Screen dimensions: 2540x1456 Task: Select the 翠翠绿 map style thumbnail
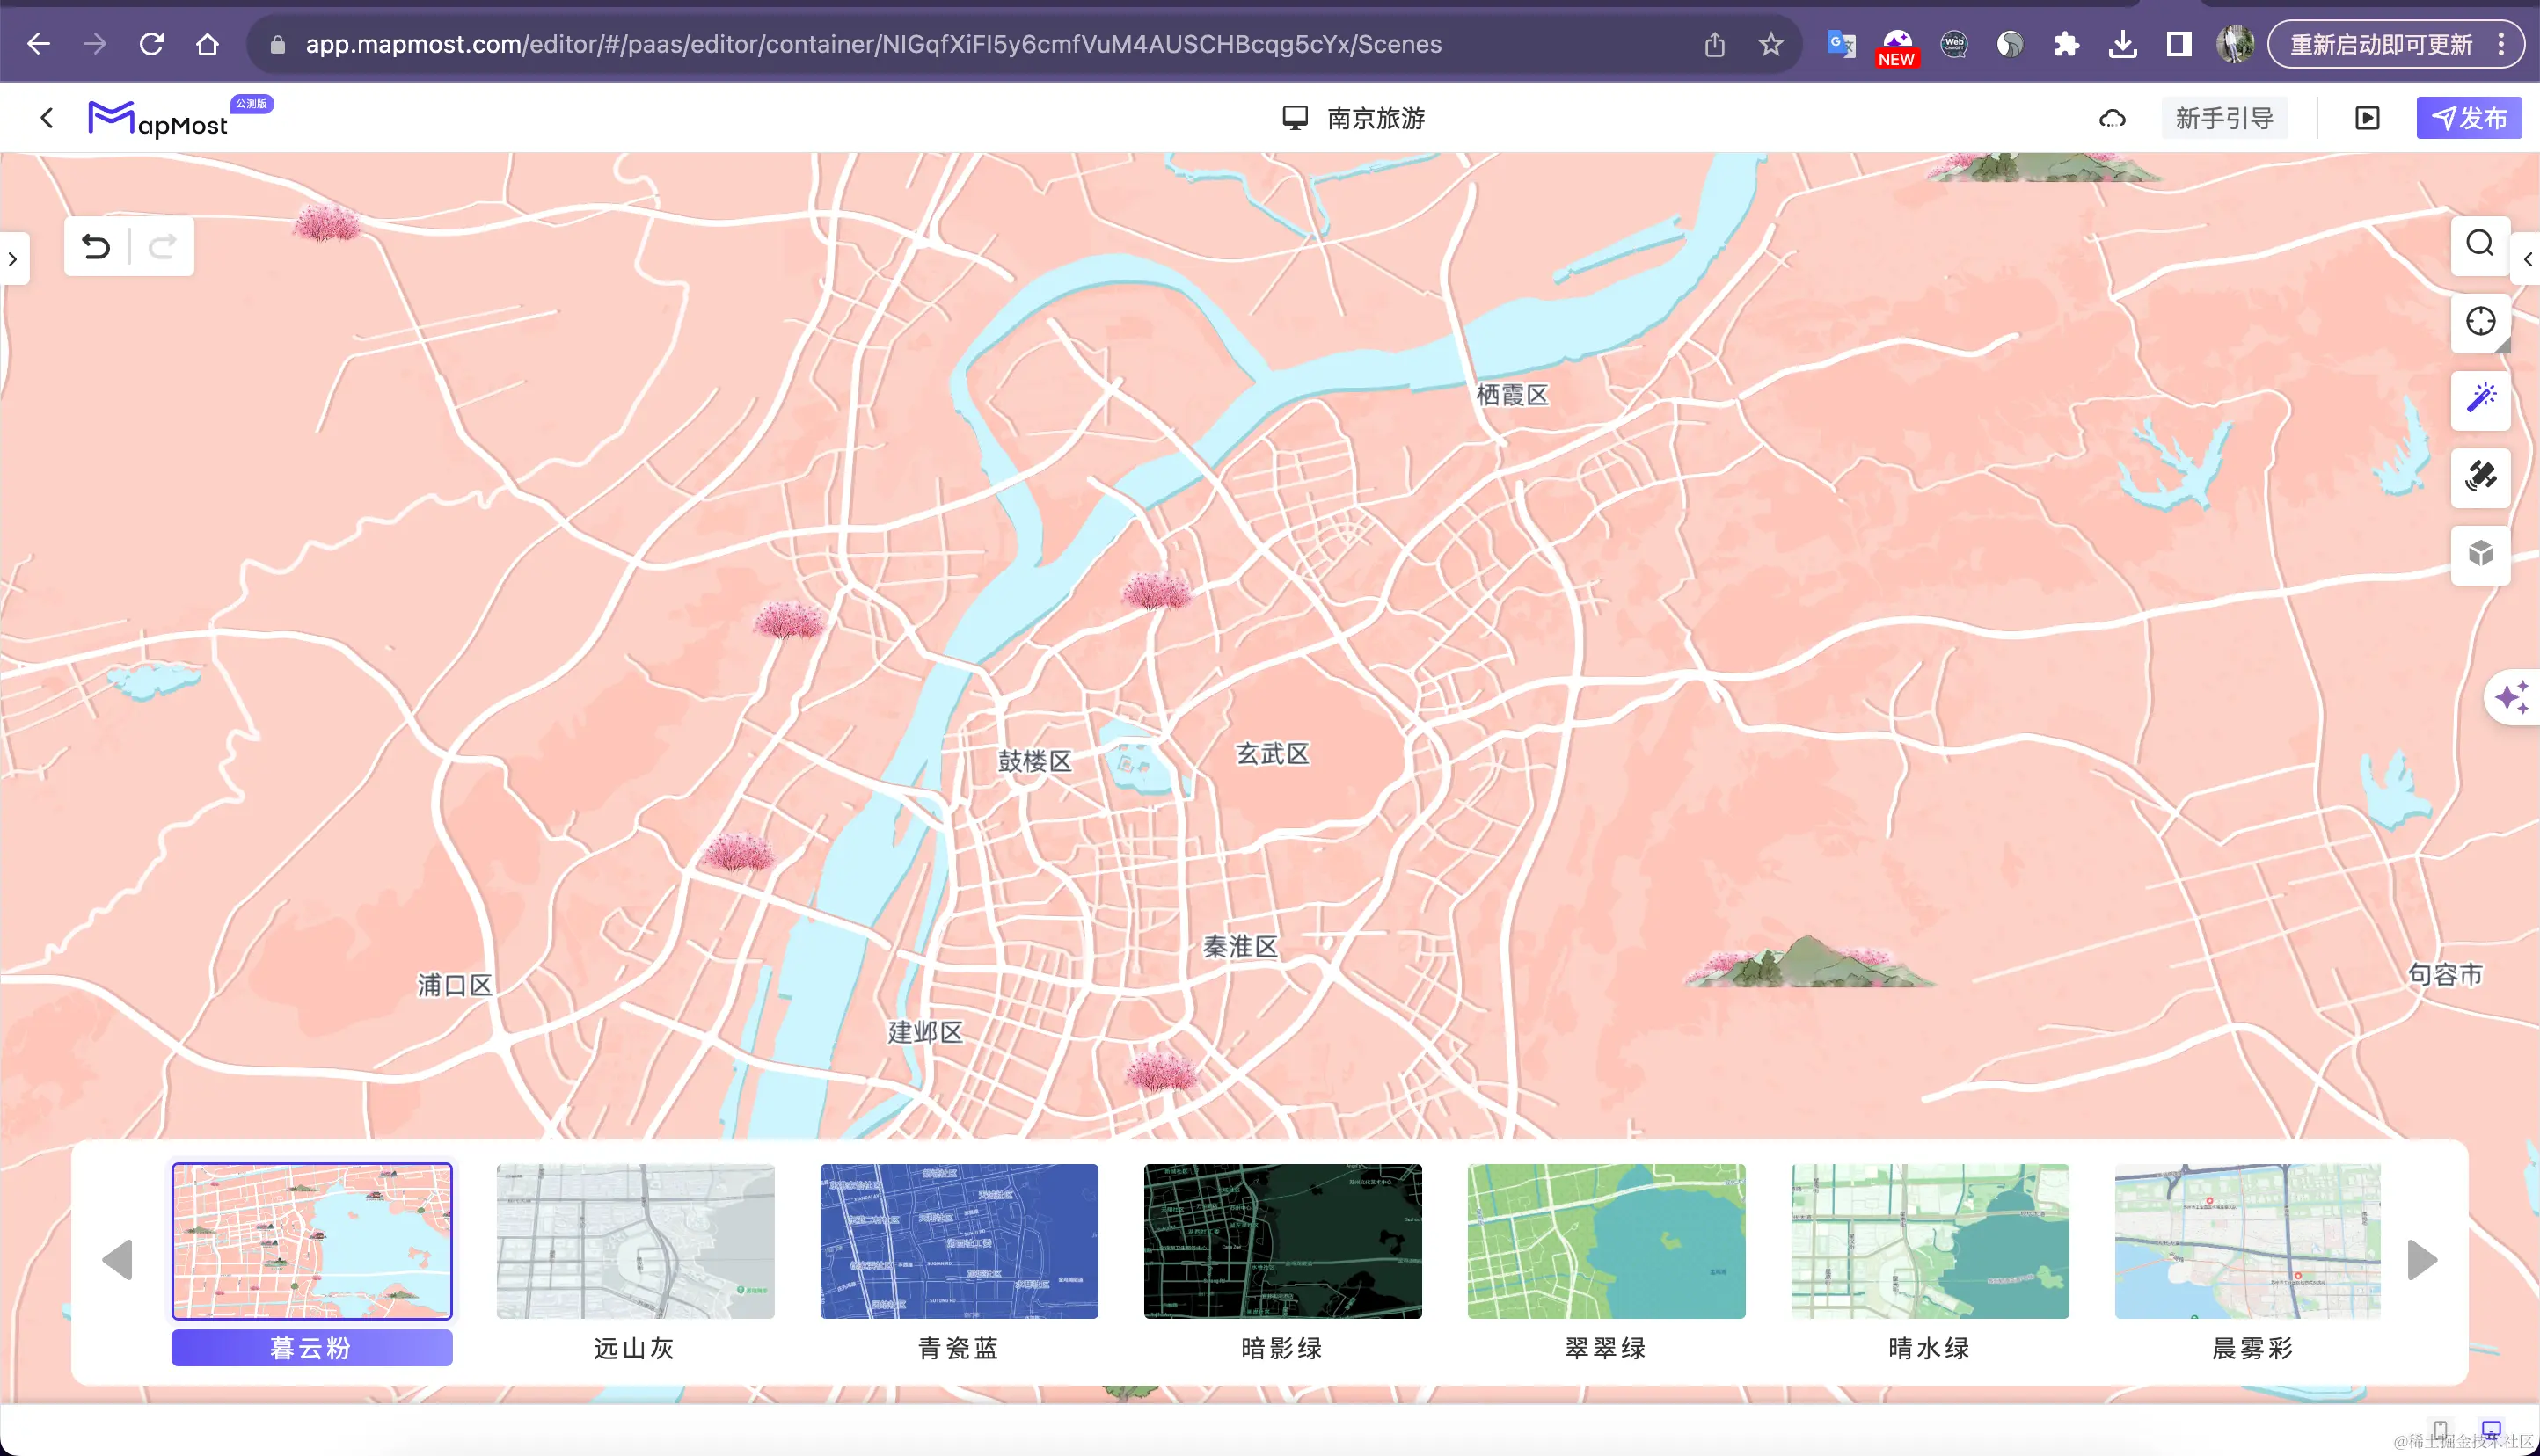[1606, 1241]
